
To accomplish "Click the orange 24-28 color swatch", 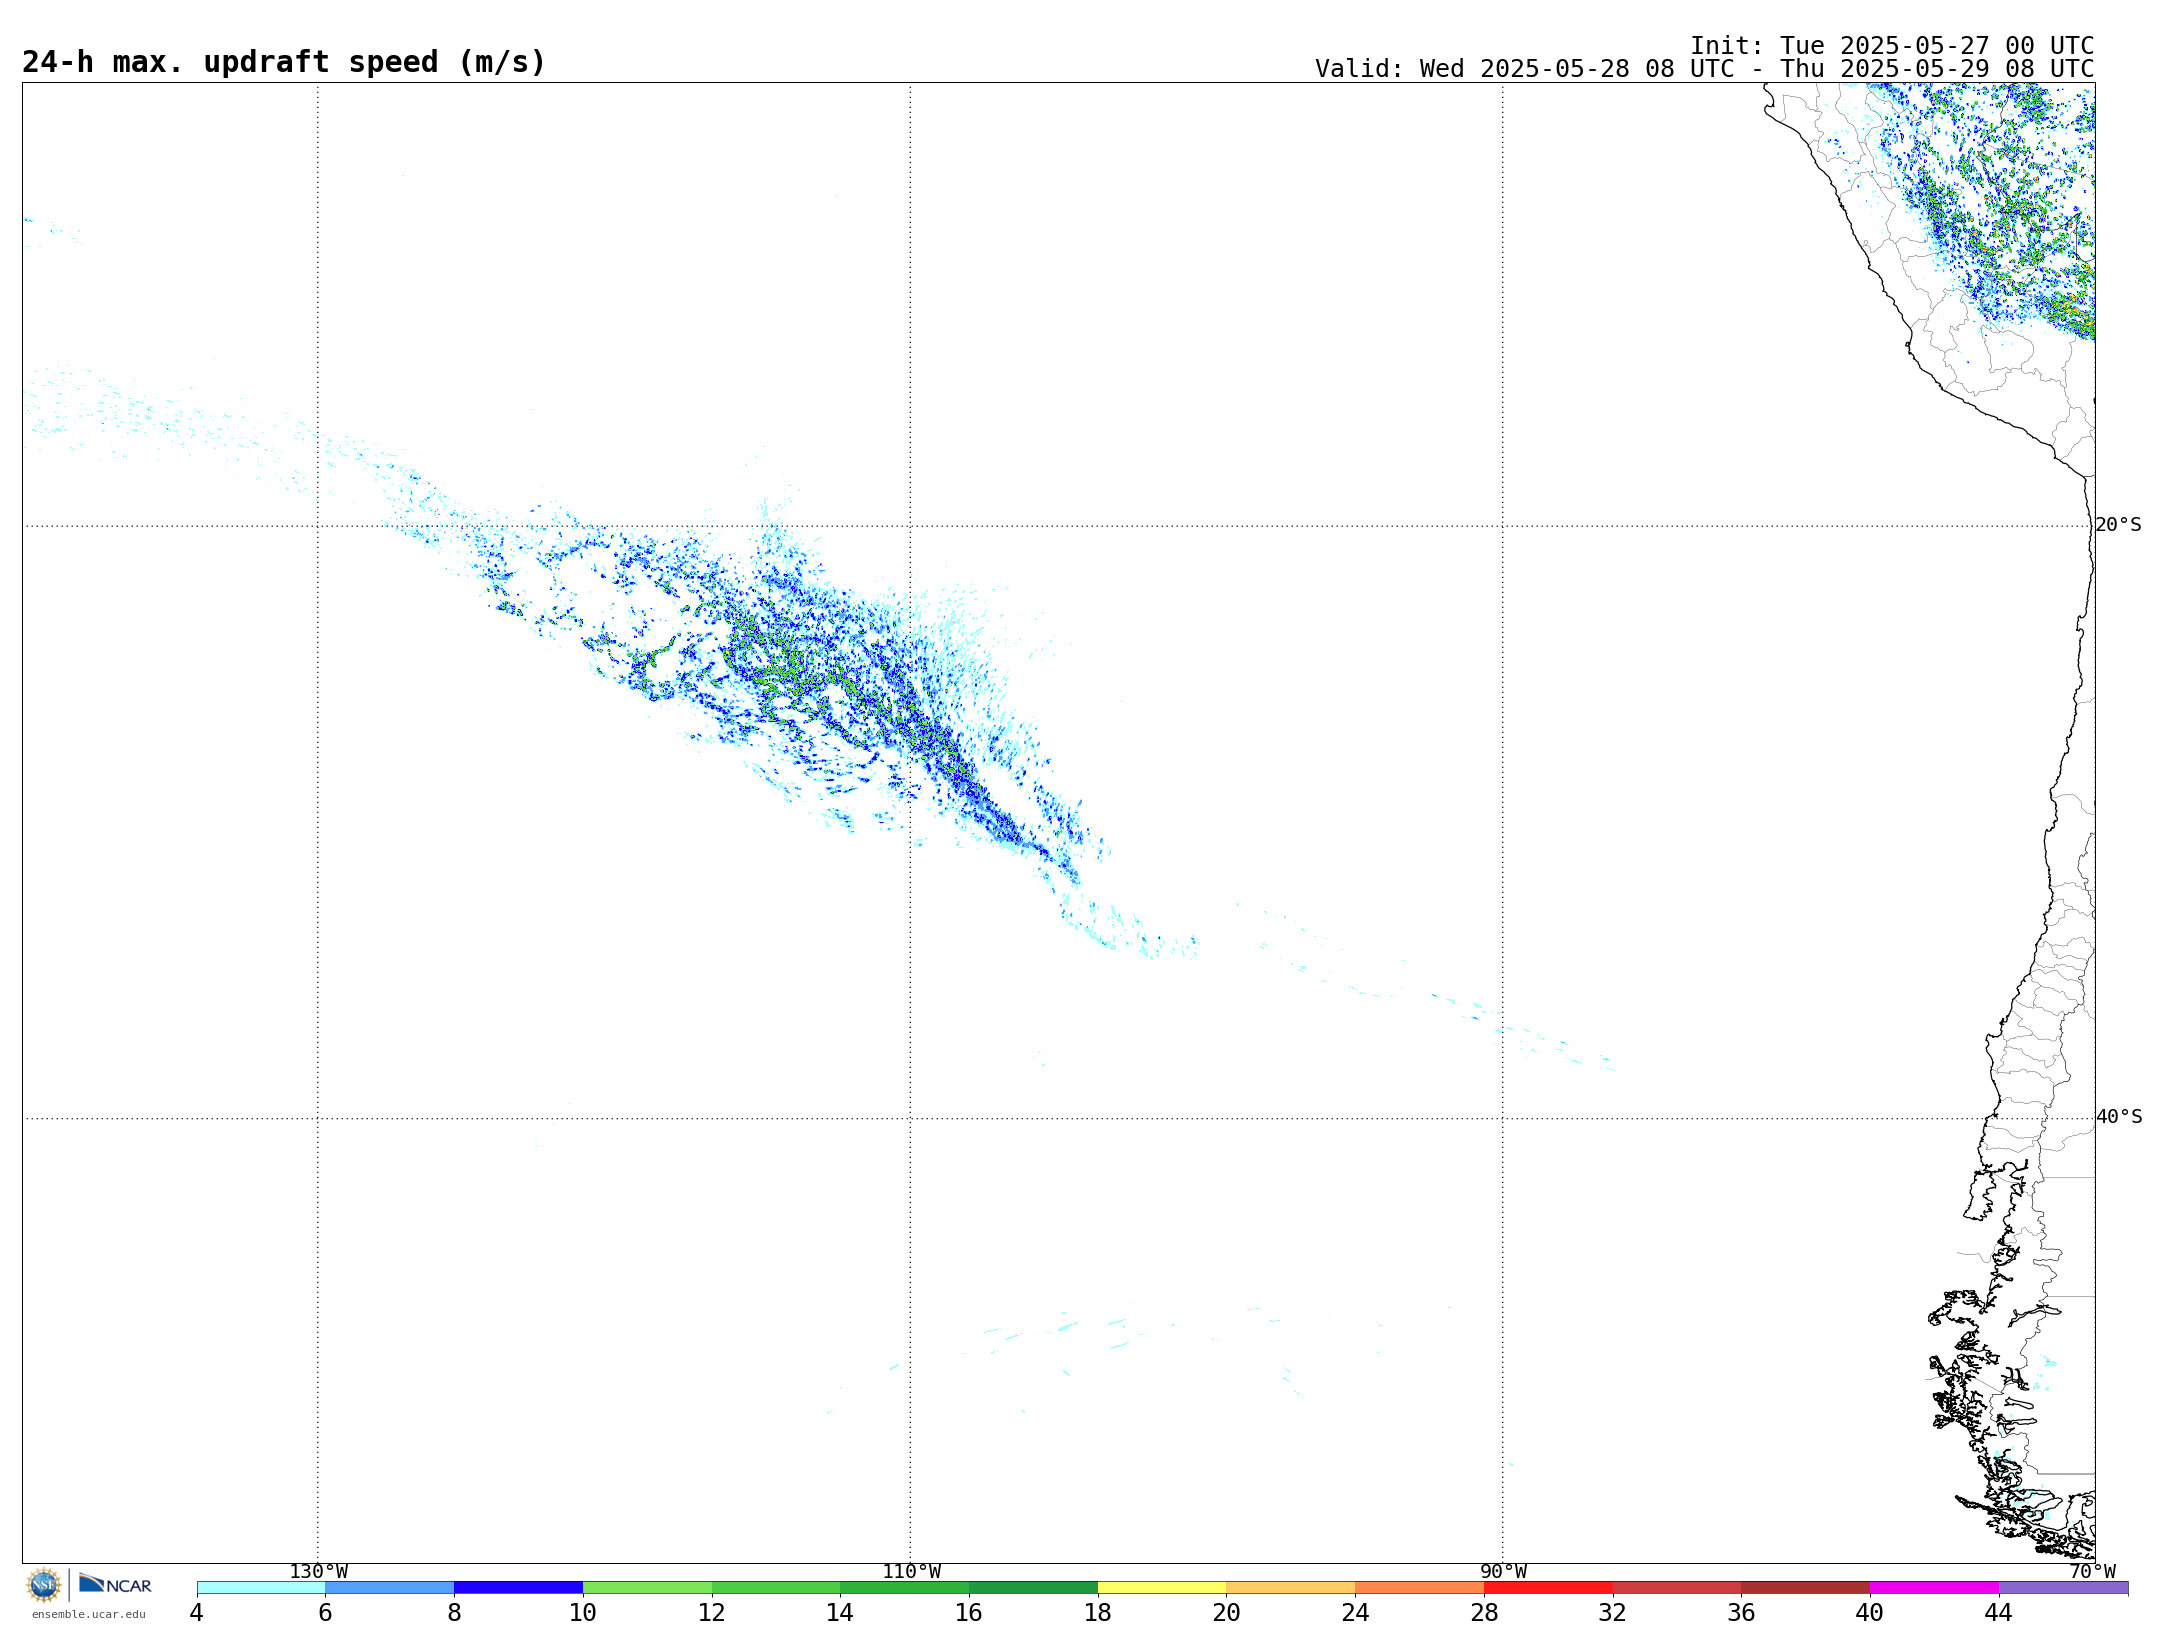I will tap(1419, 1588).
